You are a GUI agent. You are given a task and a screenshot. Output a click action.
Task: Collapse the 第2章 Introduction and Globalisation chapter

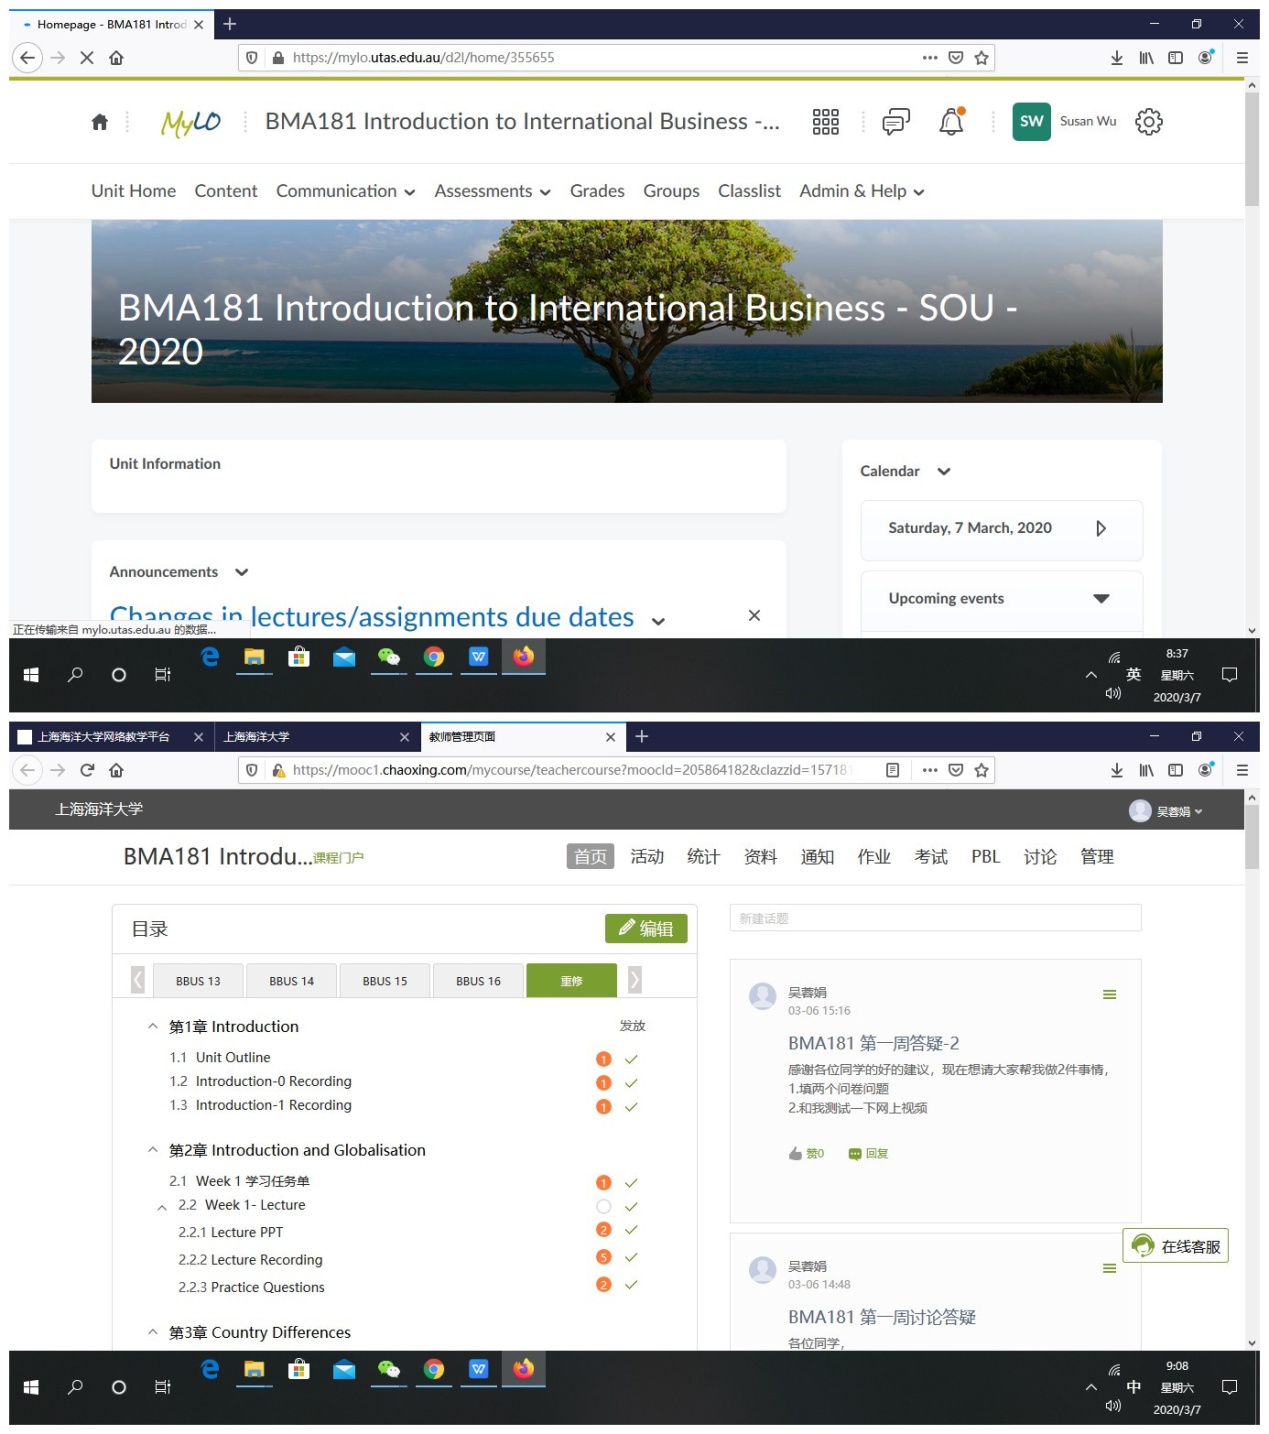coord(153,1150)
